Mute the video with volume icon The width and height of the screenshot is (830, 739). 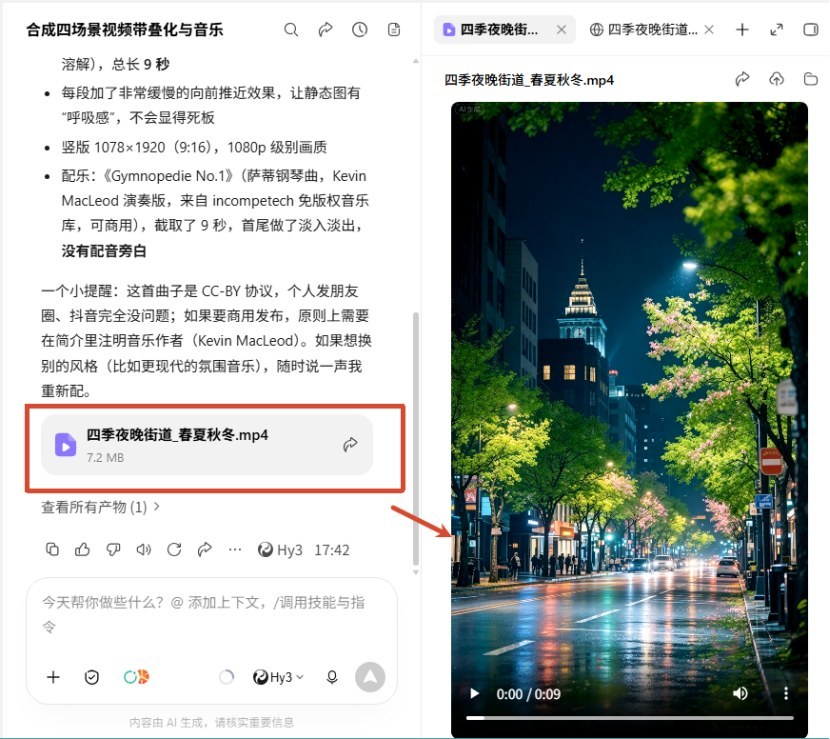point(741,693)
